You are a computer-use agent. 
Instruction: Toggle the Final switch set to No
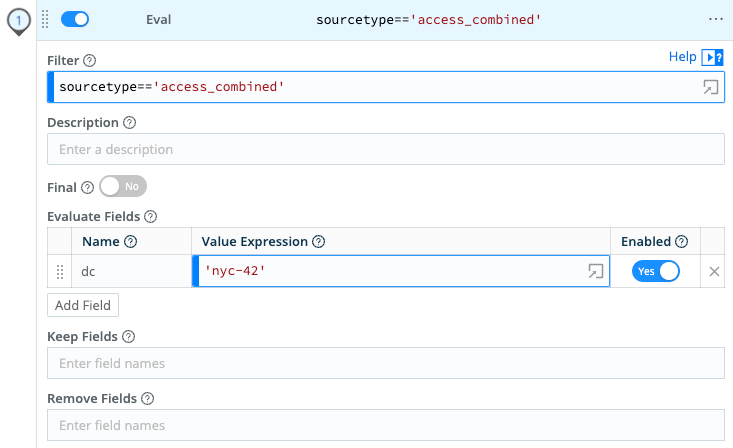click(x=123, y=186)
